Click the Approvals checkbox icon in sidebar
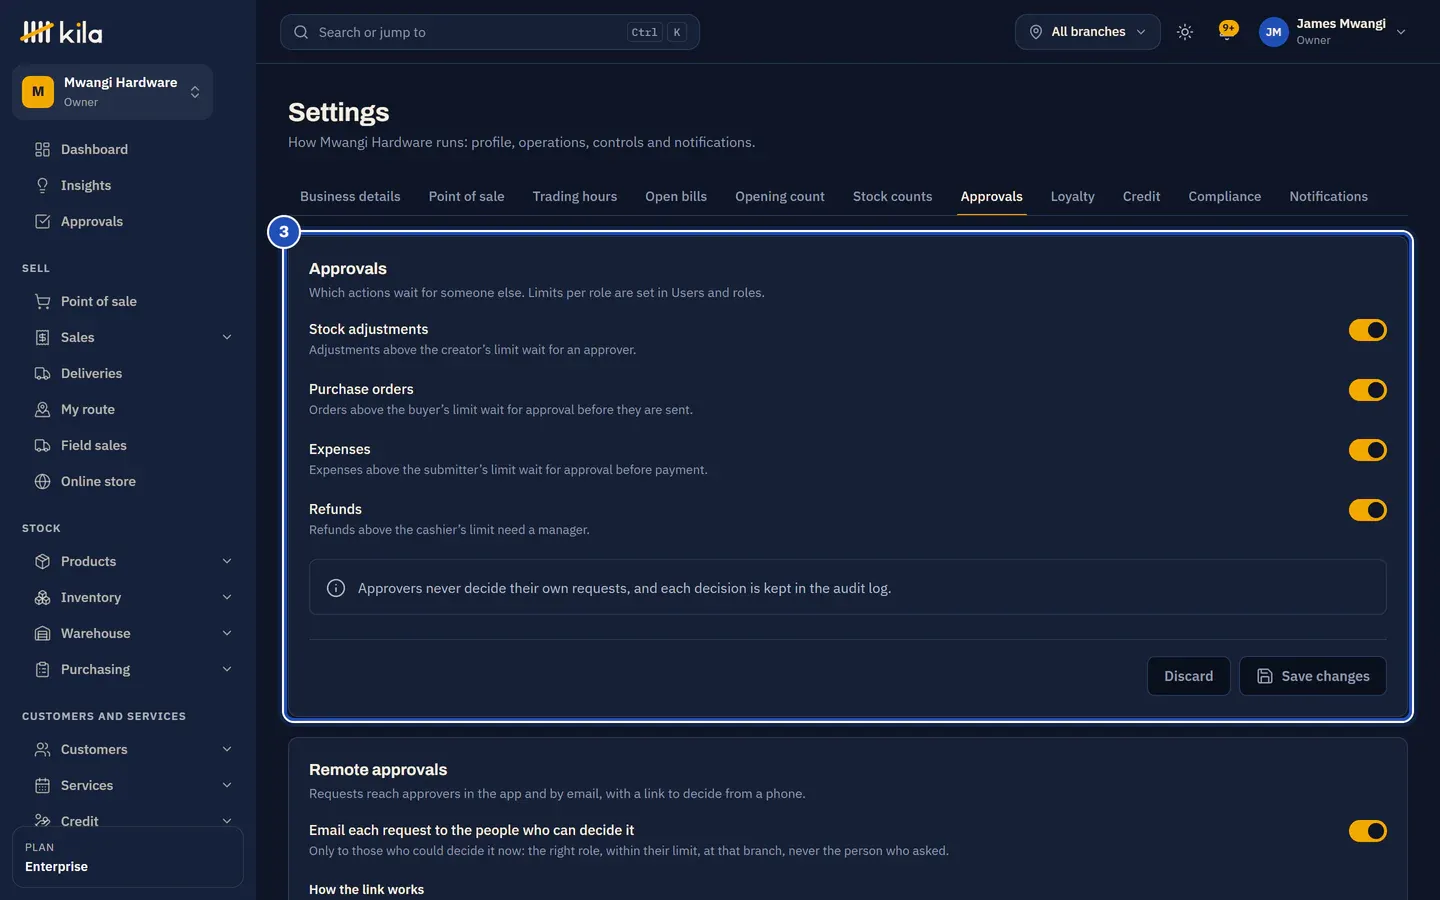Image resolution: width=1440 pixels, height=900 pixels. point(42,222)
